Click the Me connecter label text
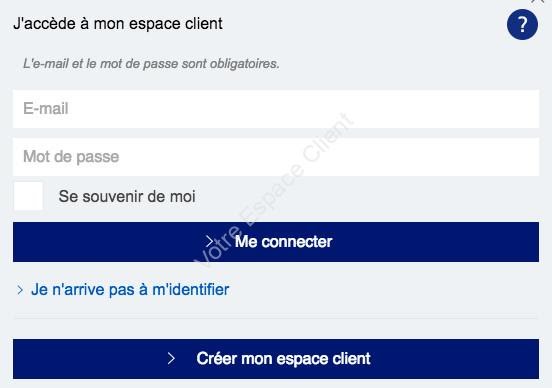 tap(283, 242)
